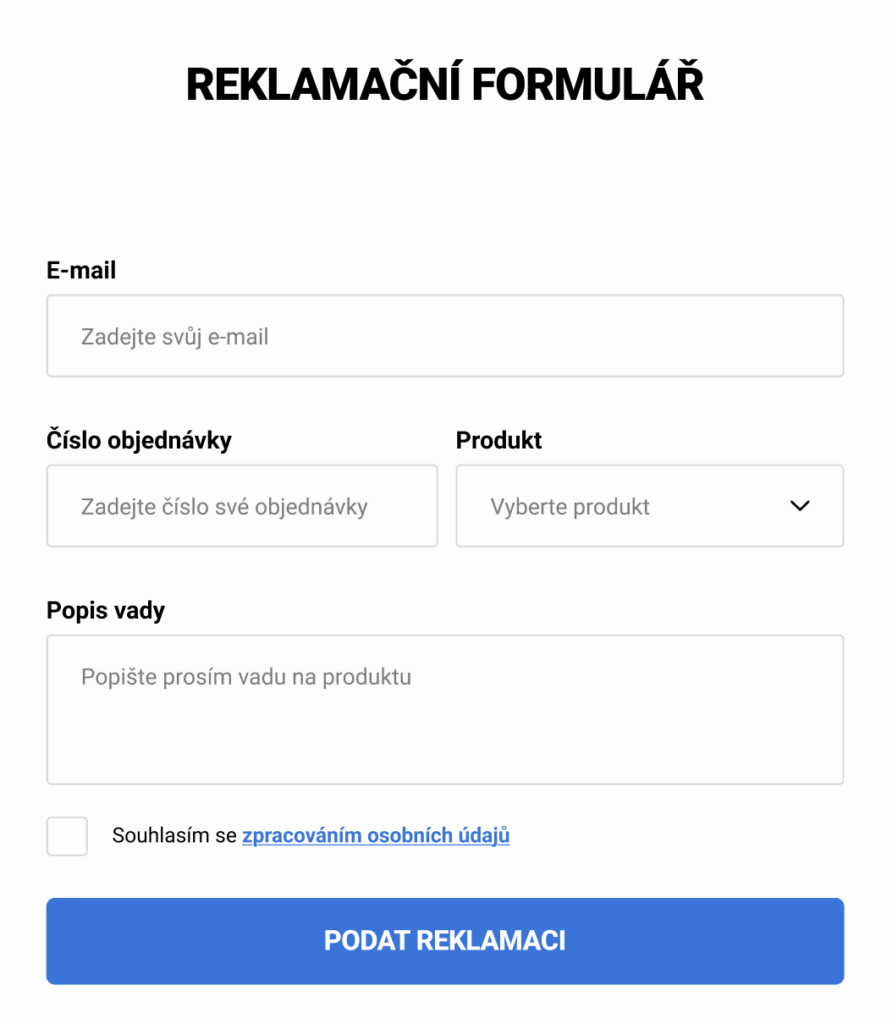Click the Popis vady label
Image resolution: width=892 pixels, height=1024 pixels.
point(106,611)
